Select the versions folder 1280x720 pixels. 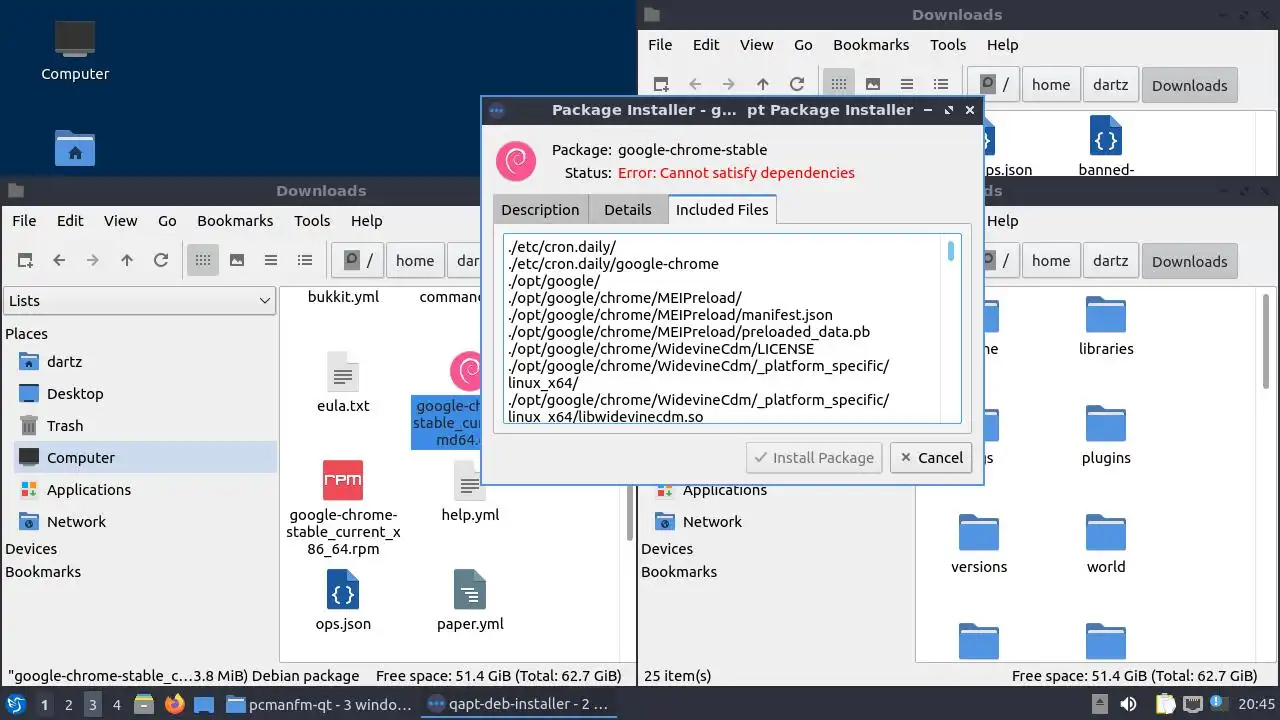[979, 533]
